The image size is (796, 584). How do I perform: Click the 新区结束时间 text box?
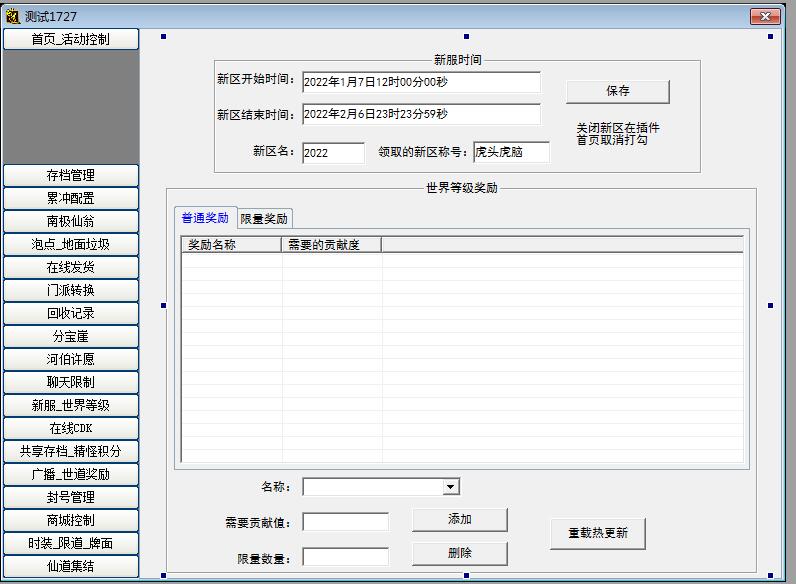coord(420,114)
